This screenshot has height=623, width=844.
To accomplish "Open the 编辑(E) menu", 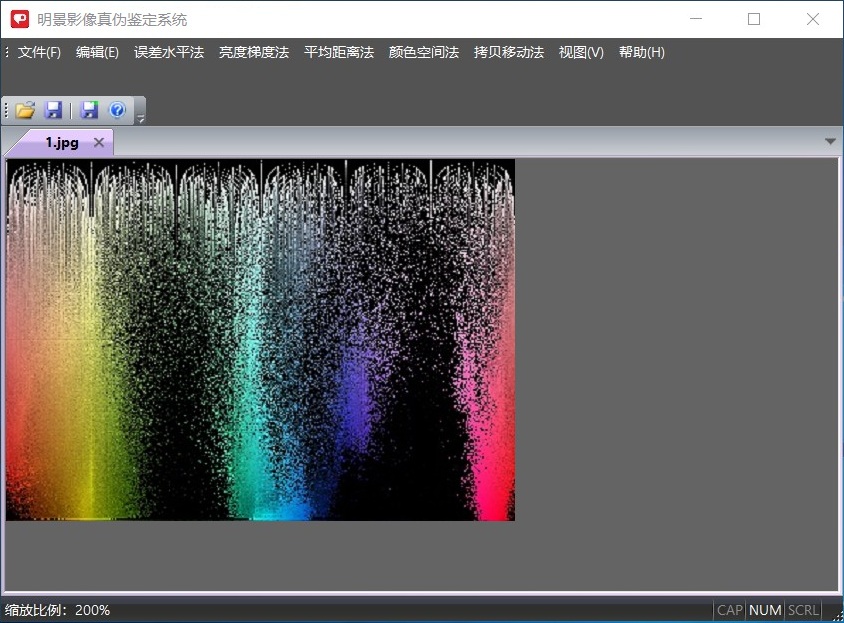I will pyautogui.click(x=97, y=52).
